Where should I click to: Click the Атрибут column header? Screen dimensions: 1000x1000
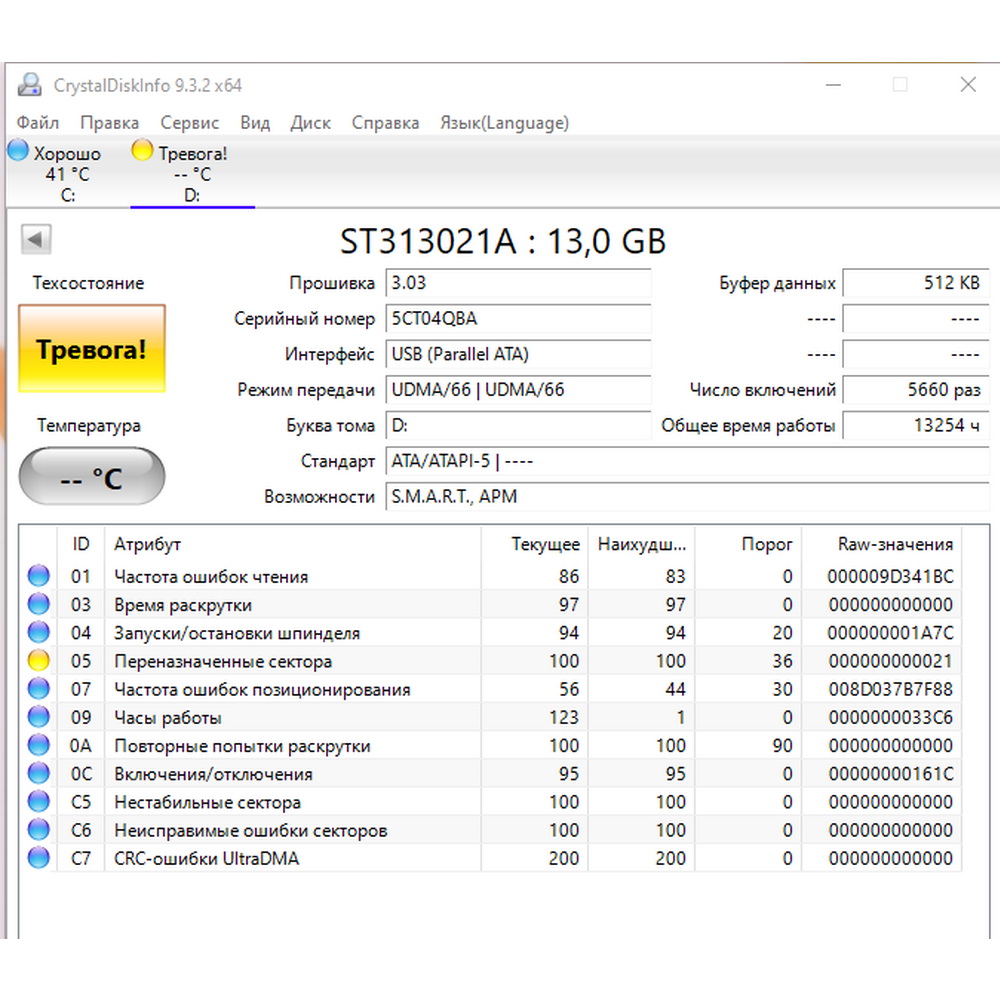pyautogui.click(x=293, y=544)
